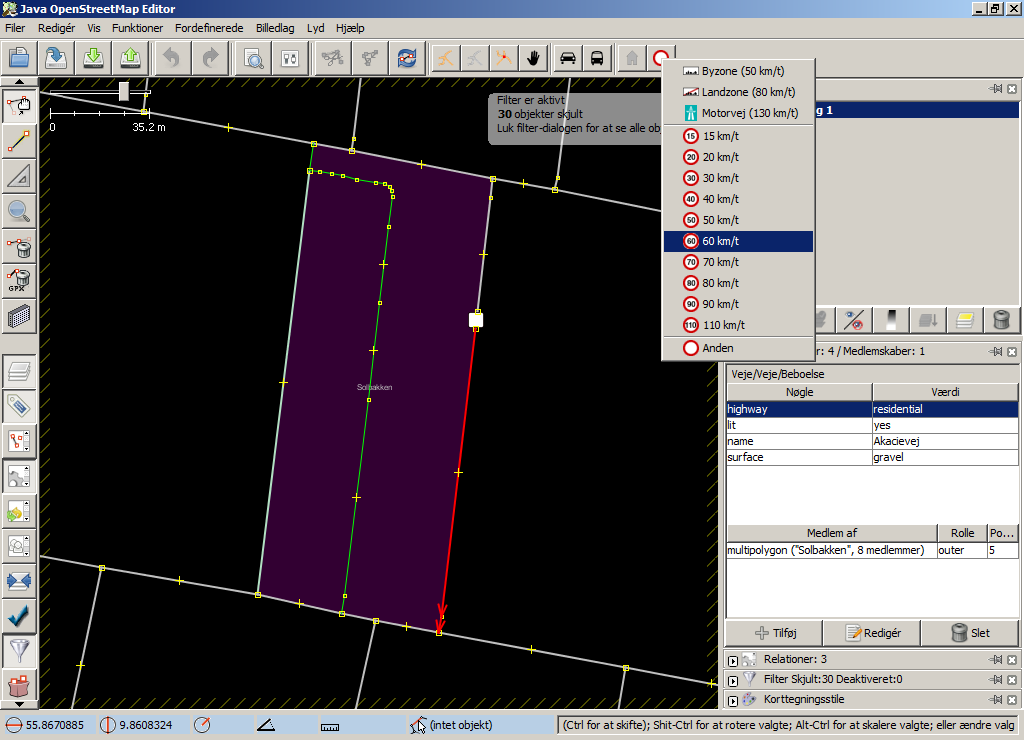The image size is (1024, 740).
Task: Click the hand icon in toolbar
Action: coord(533,58)
